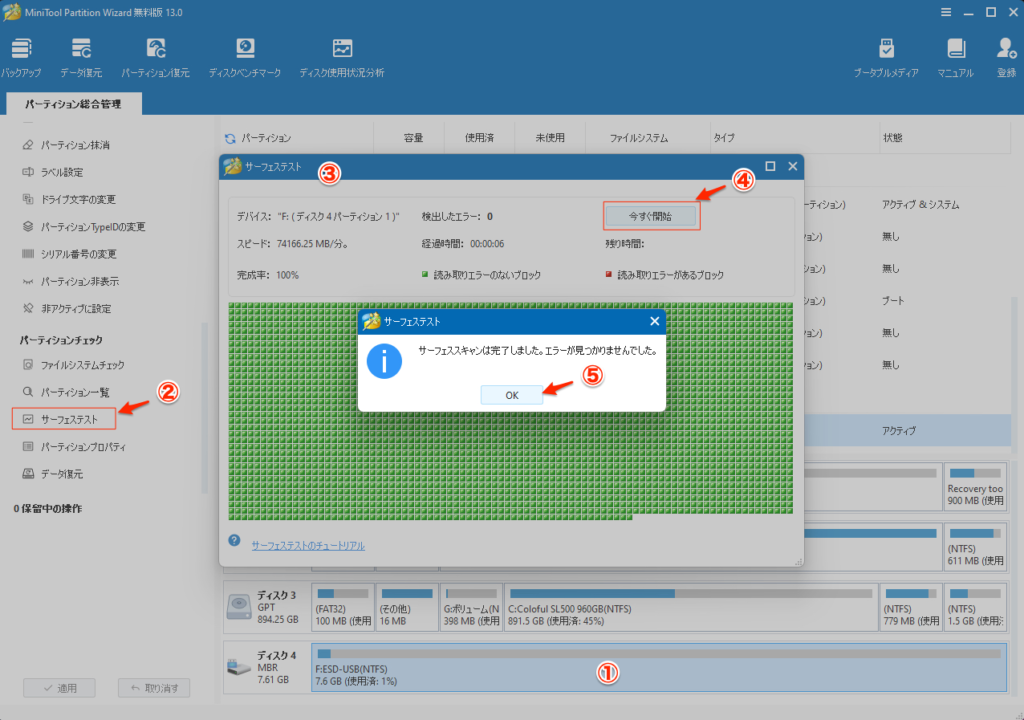The image size is (1024, 720).
Task: Select the F:ESD-USB(NTFS) partition on Disk 4
Action: (658, 668)
